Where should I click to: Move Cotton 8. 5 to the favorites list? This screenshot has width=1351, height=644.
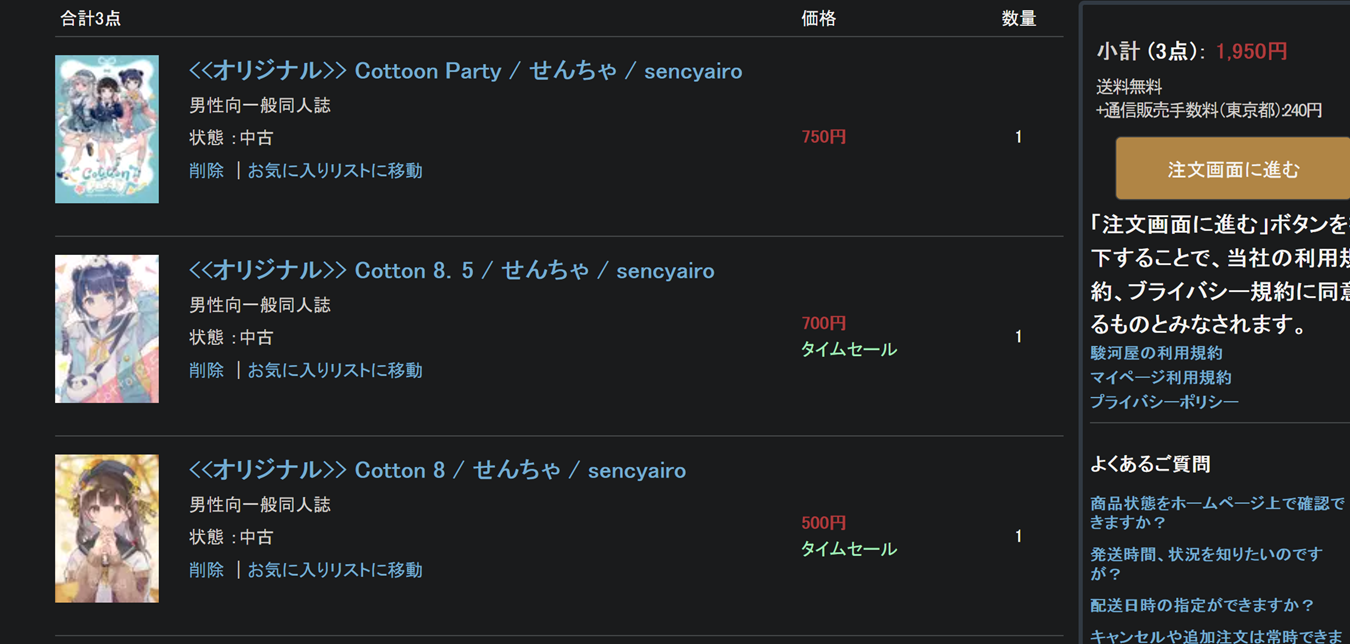coord(335,370)
